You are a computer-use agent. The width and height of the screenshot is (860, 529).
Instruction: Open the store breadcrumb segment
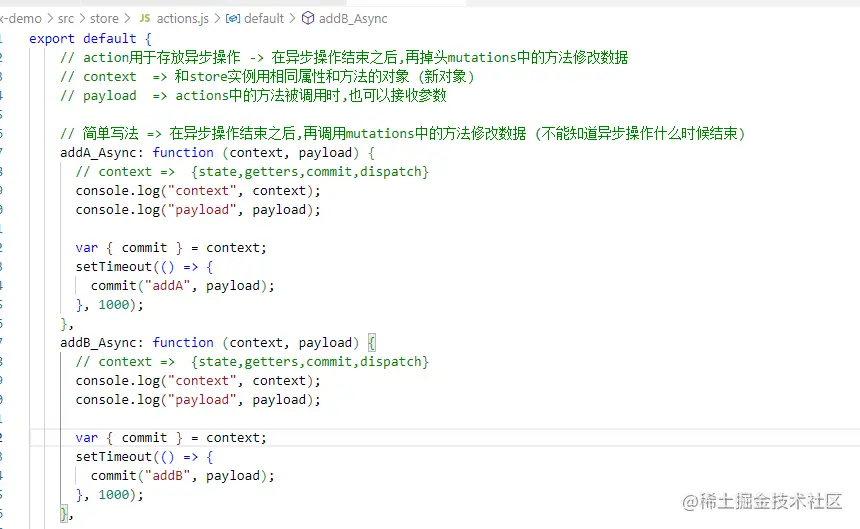click(x=104, y=19)
